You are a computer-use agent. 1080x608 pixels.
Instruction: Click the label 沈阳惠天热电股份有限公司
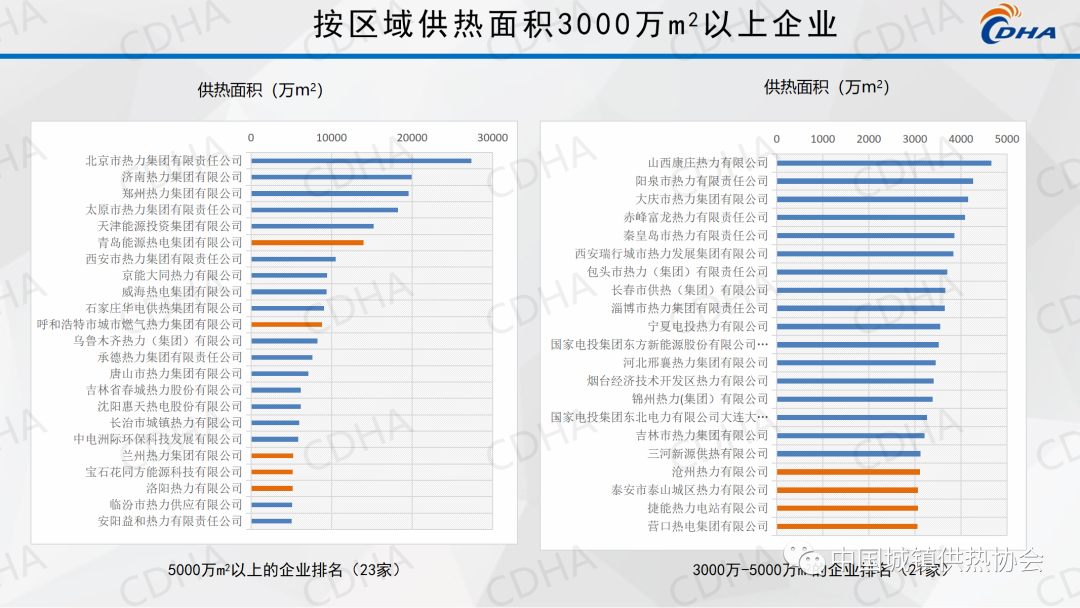(170, 406)
